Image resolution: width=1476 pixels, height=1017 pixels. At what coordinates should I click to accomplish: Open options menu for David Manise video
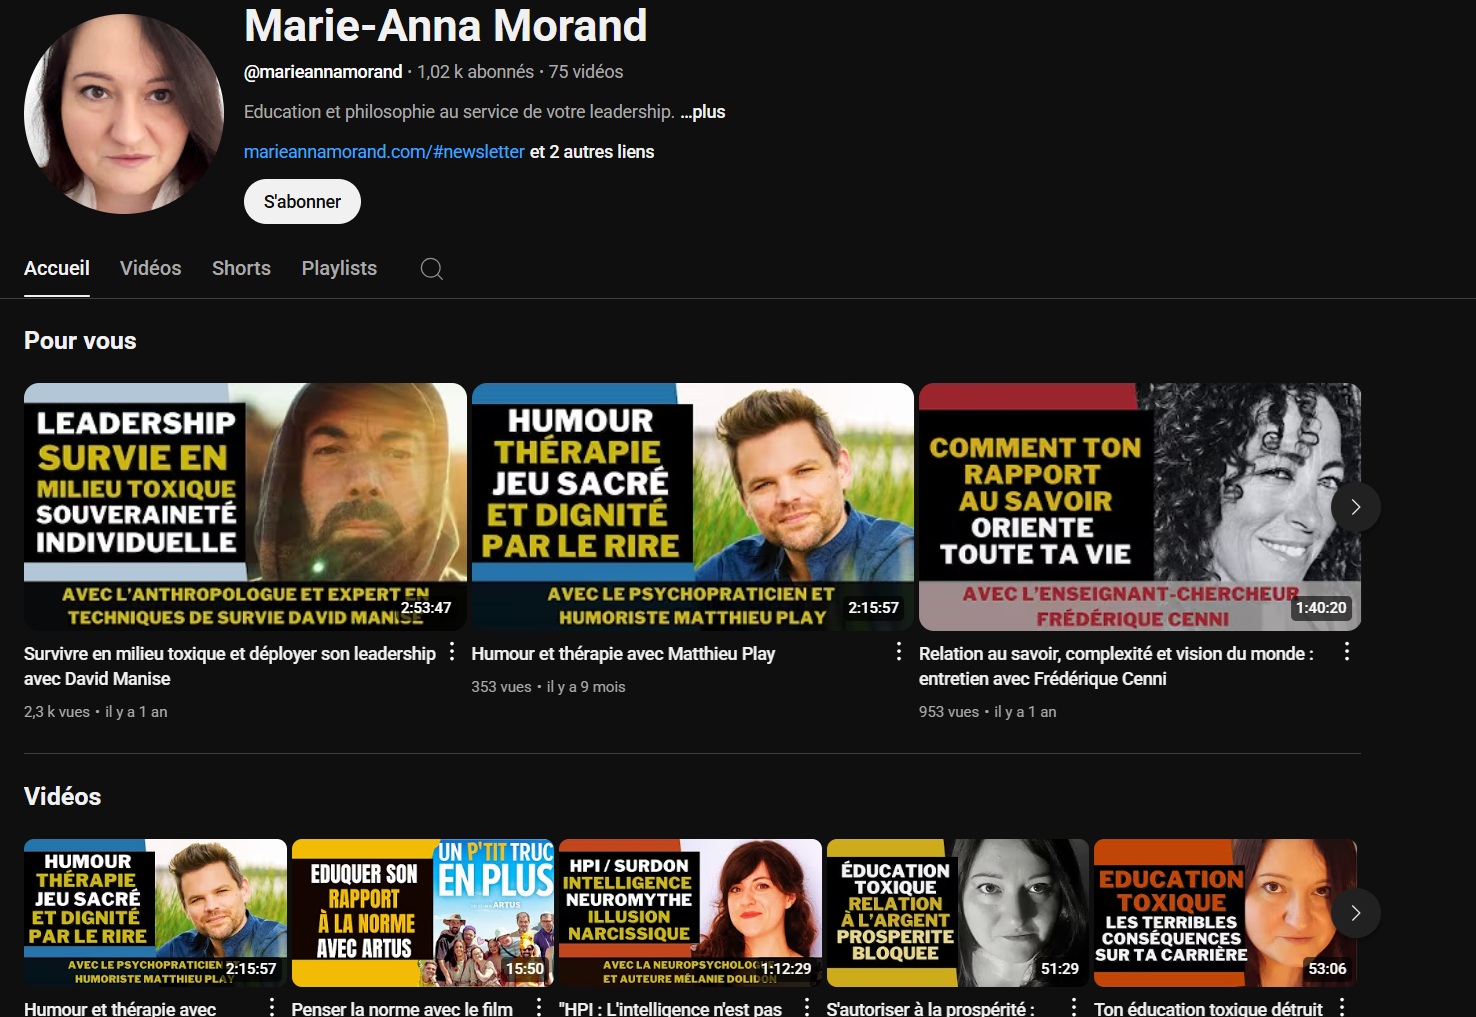click(452, 652)
